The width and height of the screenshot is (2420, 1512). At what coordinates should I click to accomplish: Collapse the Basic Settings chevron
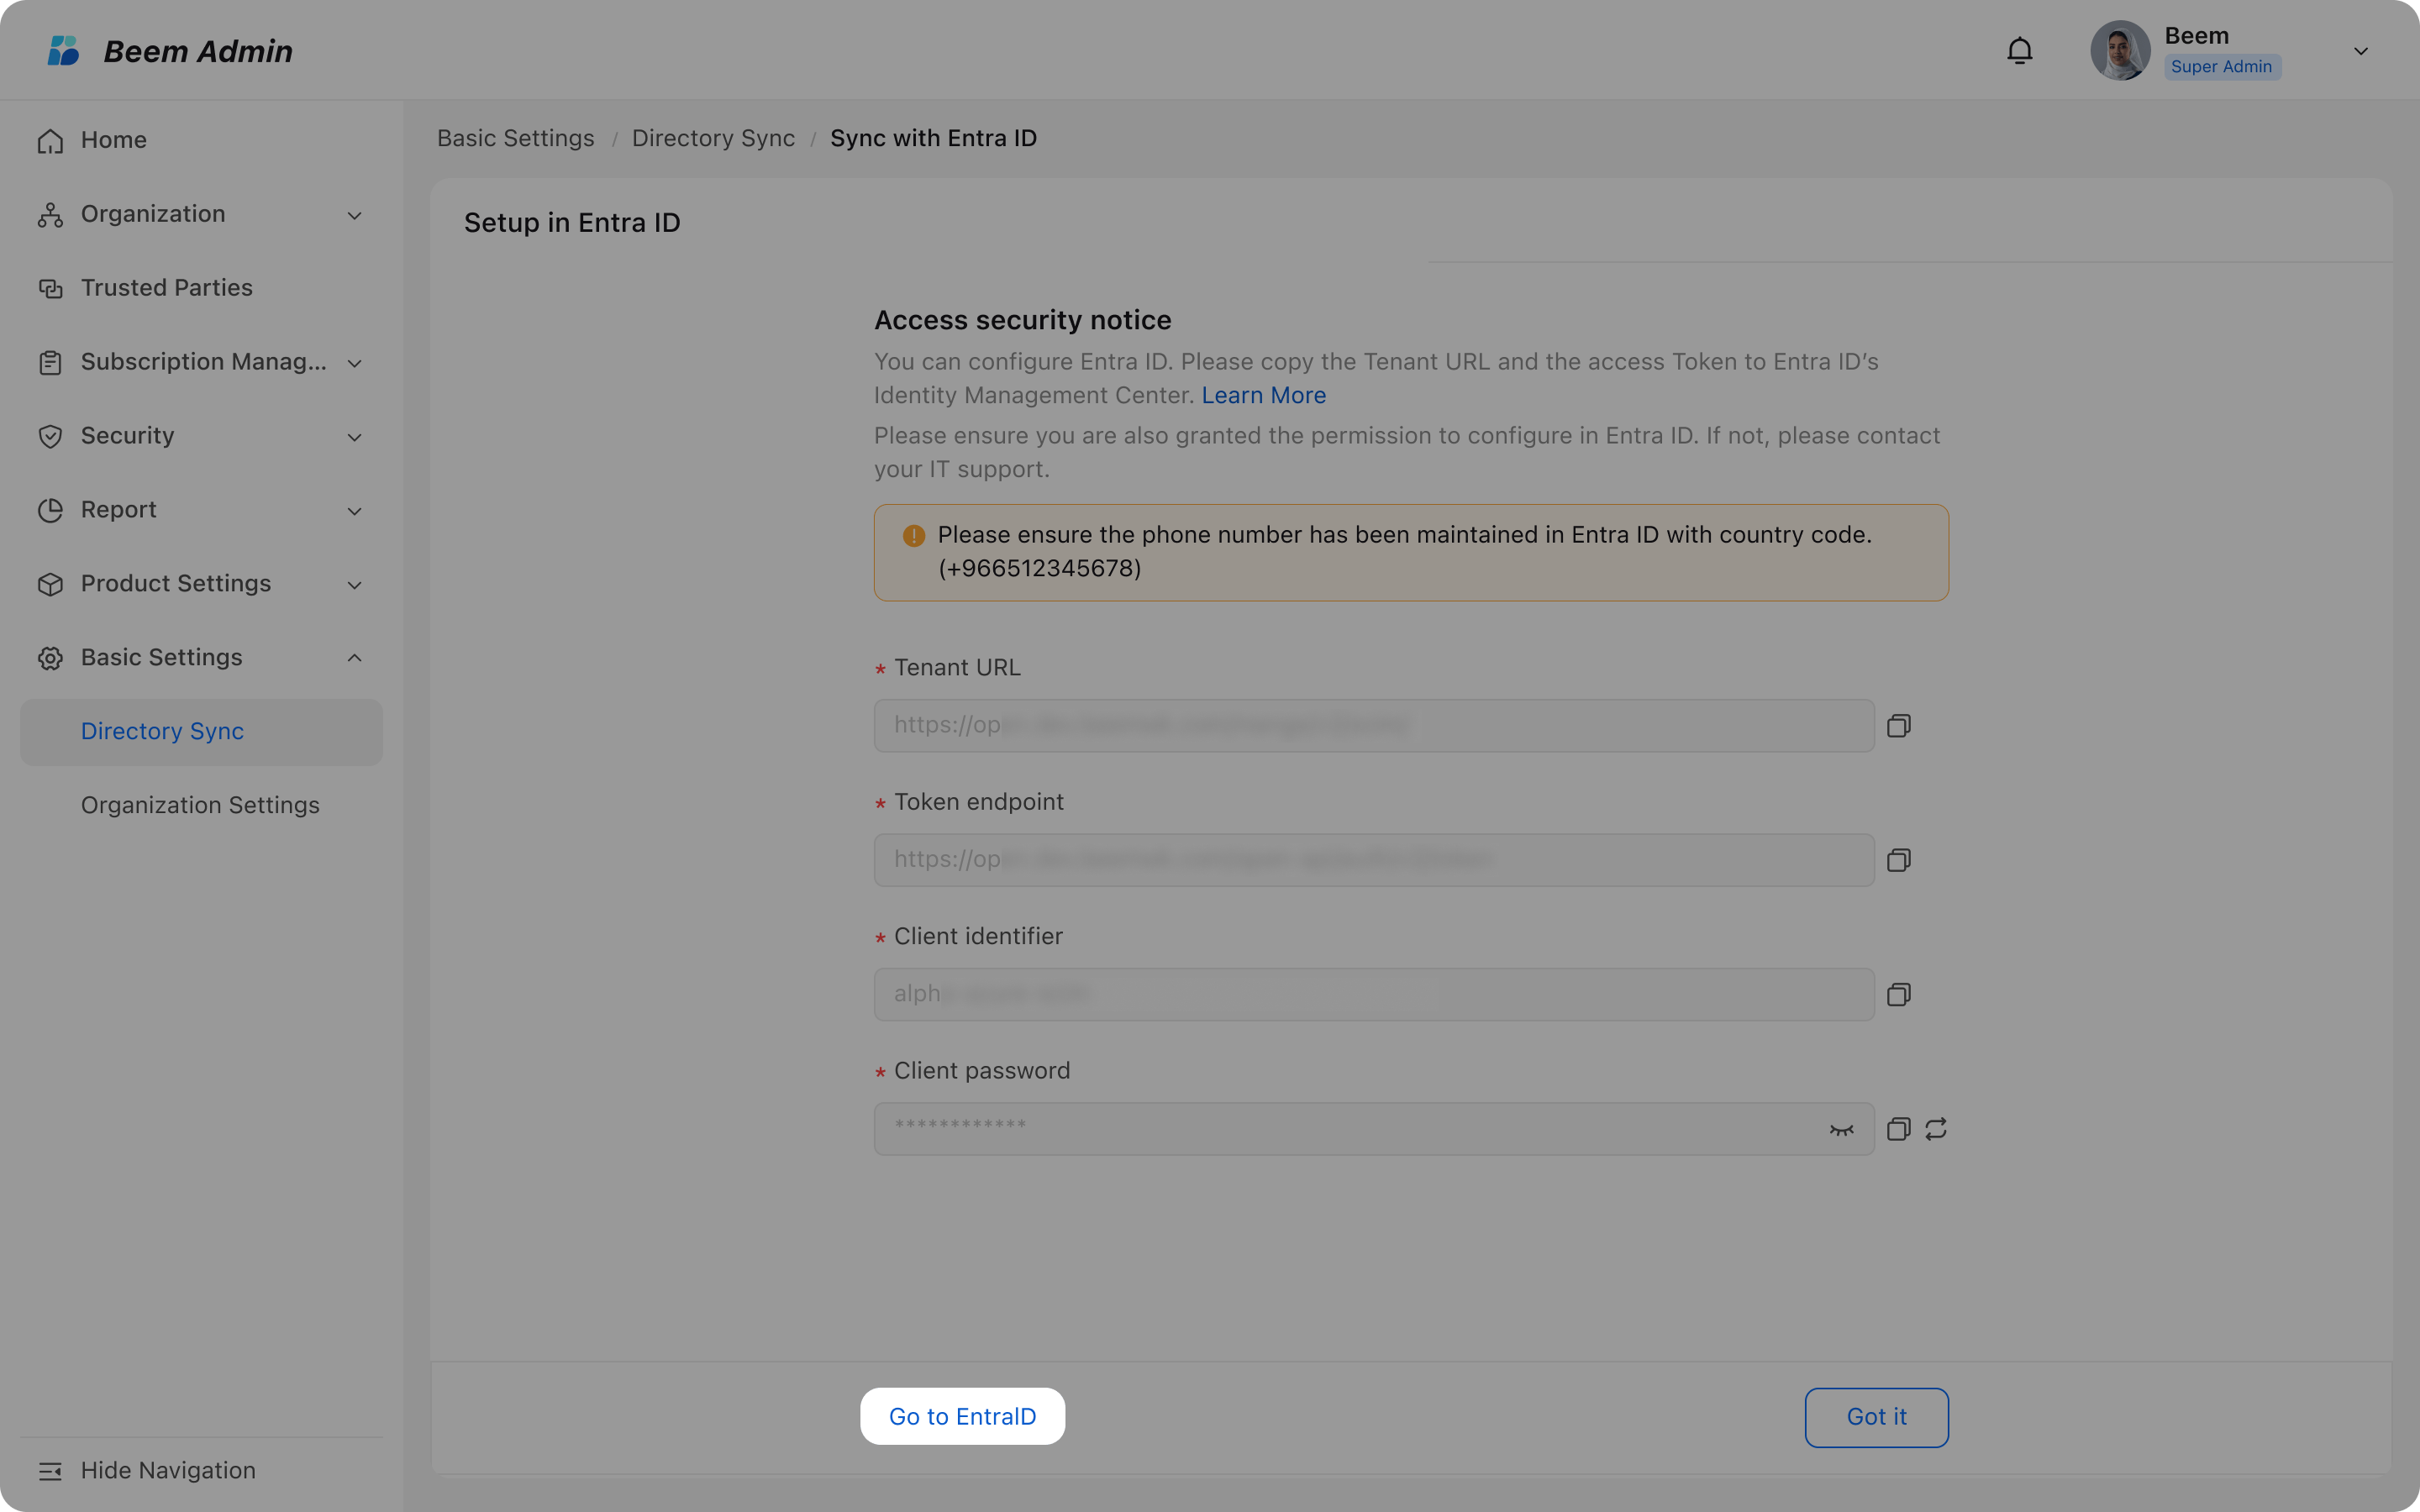354,658
